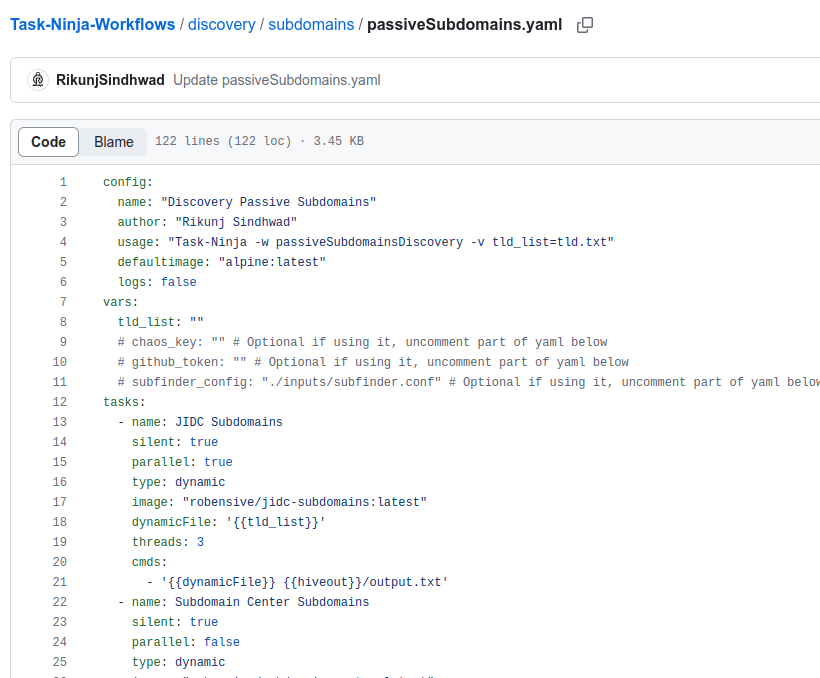Image resolution: width=820 pixels, height=678 pixels.
Task: Click 'name: Subdomain Center Subdomains' line
Action: click(x=244, y=602)
